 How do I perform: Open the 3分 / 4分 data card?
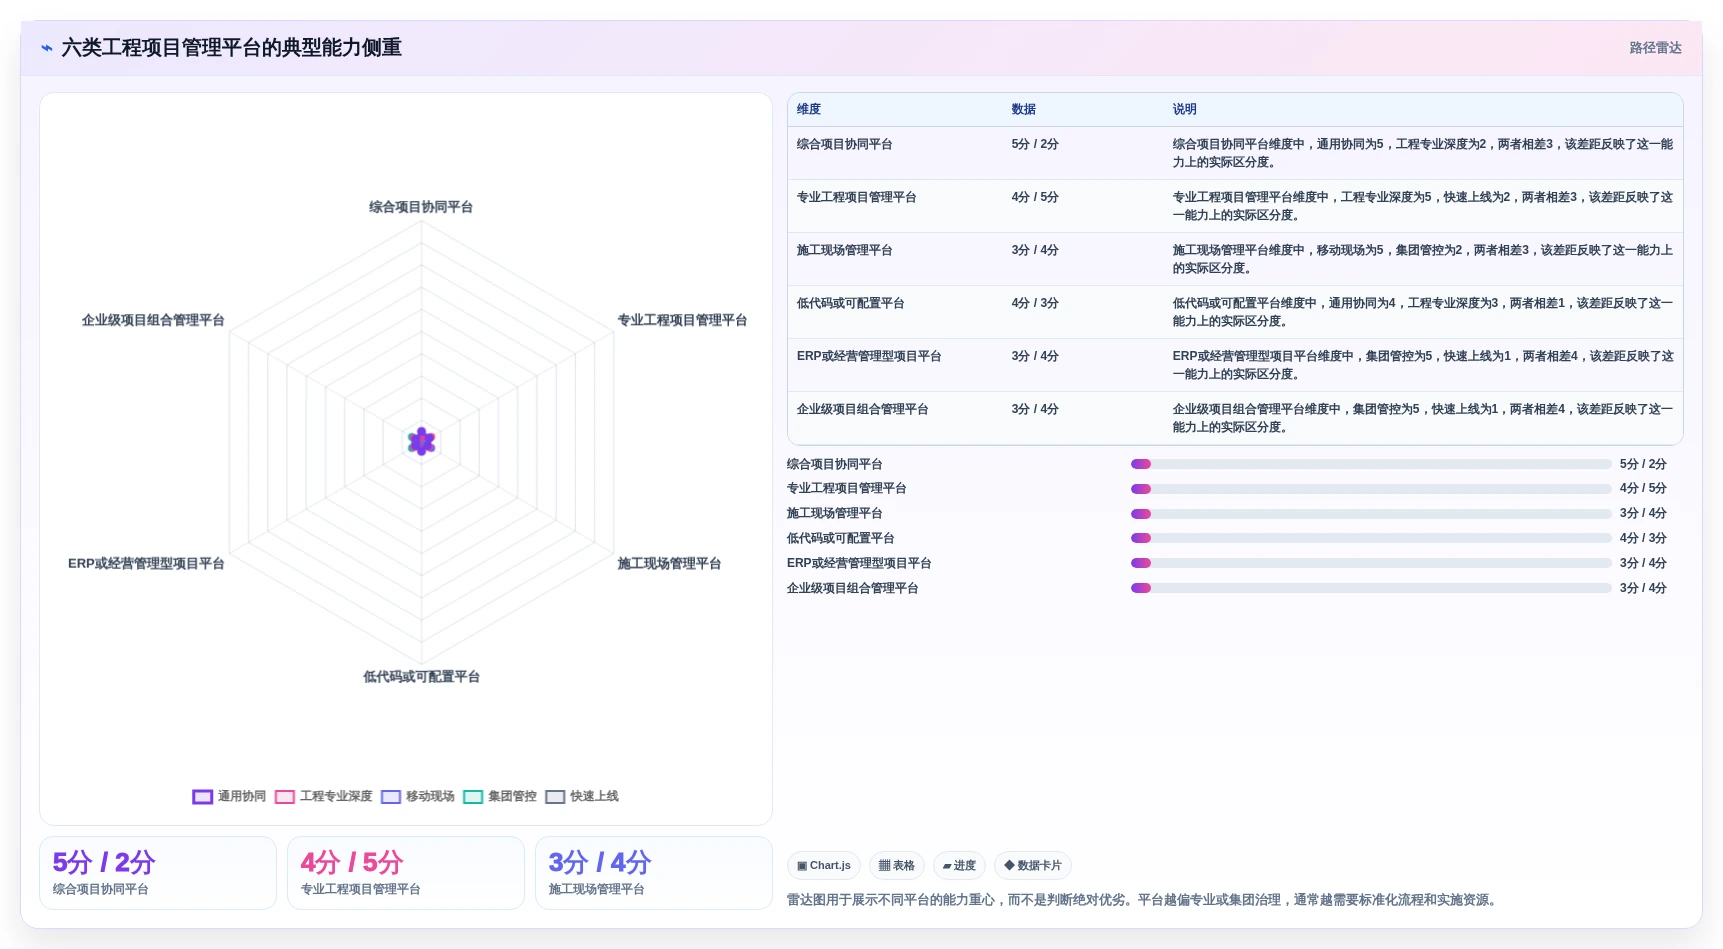654,873
